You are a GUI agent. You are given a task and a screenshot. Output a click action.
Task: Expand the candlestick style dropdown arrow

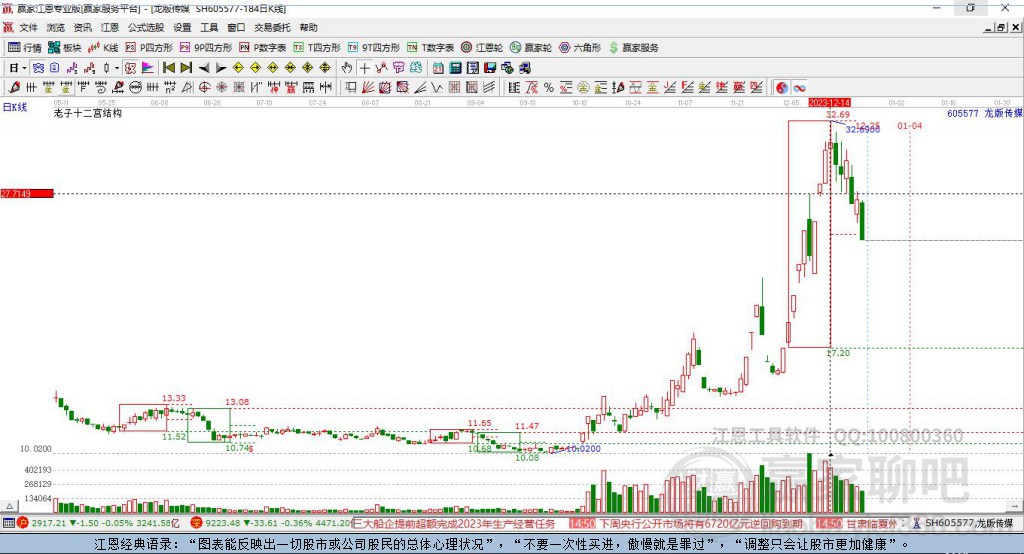(117, 68)
